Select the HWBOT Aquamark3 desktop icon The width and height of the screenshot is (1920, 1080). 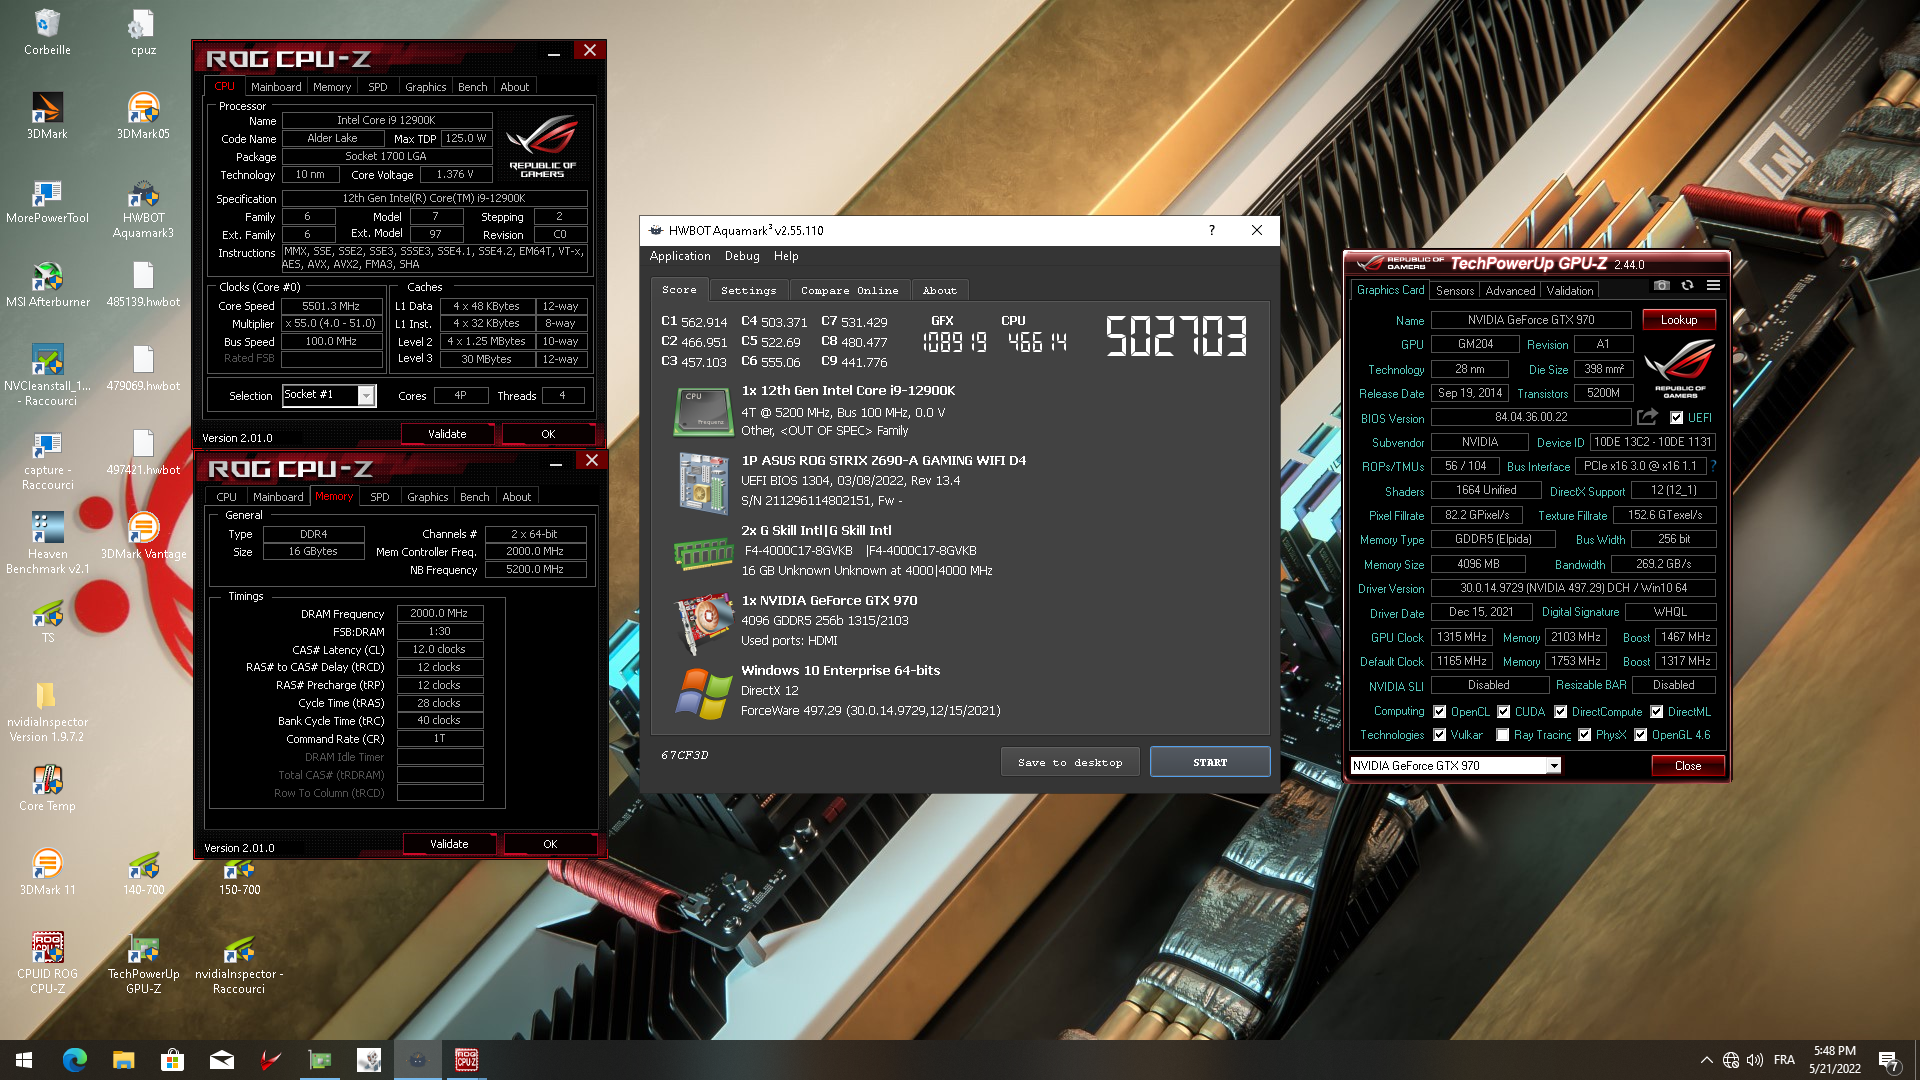pyautogui.click(x=143, y=208)
